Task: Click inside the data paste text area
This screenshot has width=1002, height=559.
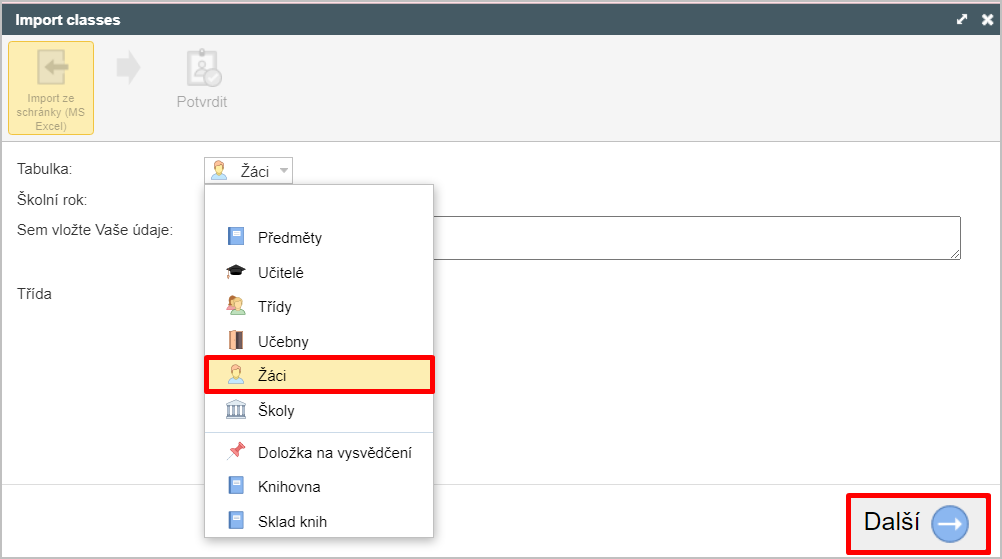Action: click(x=697, y=238)
